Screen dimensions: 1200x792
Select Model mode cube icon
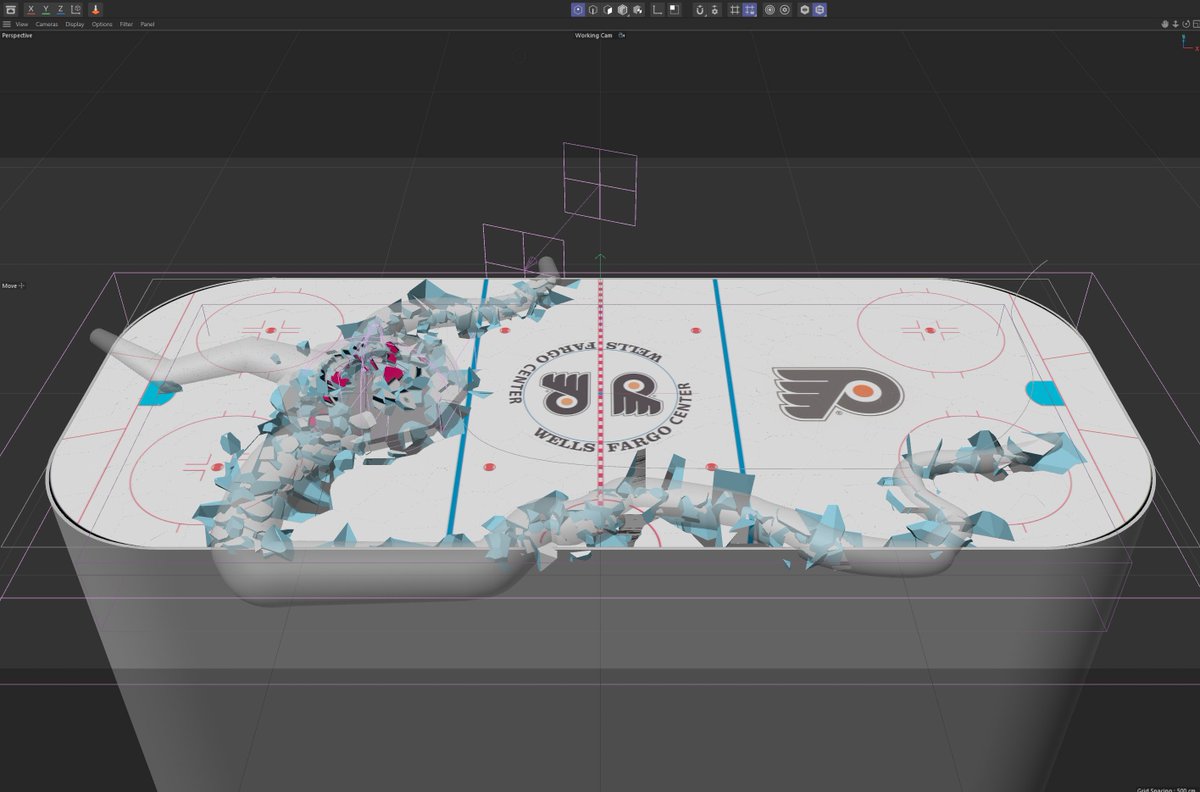click(x=622, y=10)
